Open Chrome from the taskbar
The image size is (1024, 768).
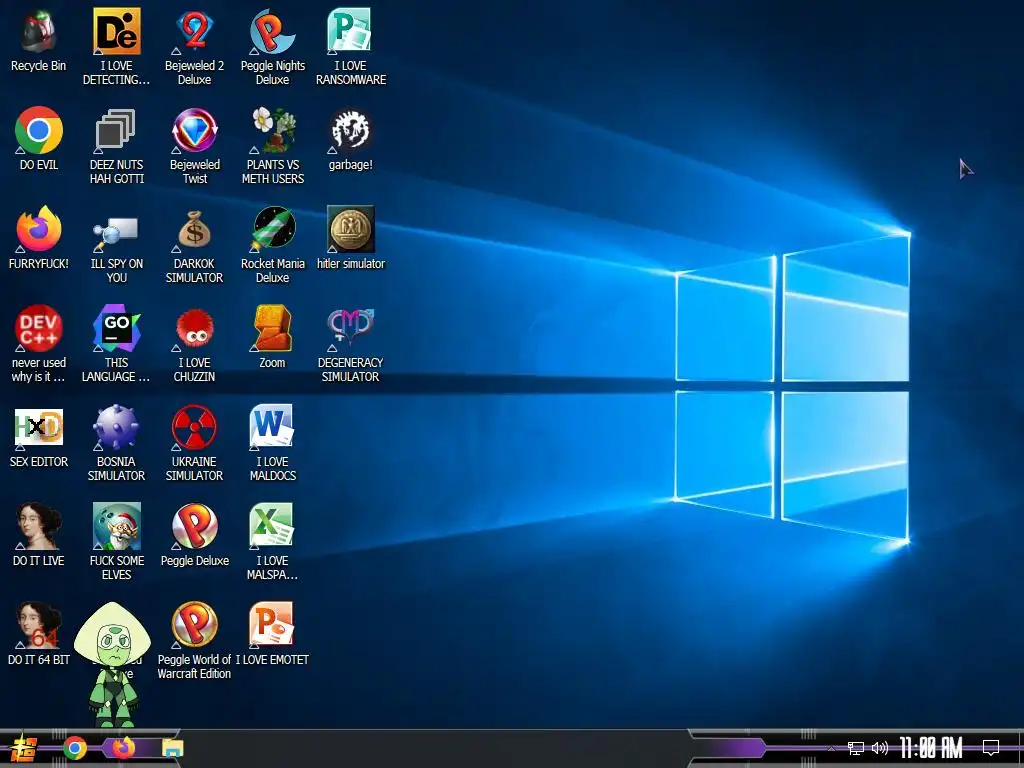point(74,748)
